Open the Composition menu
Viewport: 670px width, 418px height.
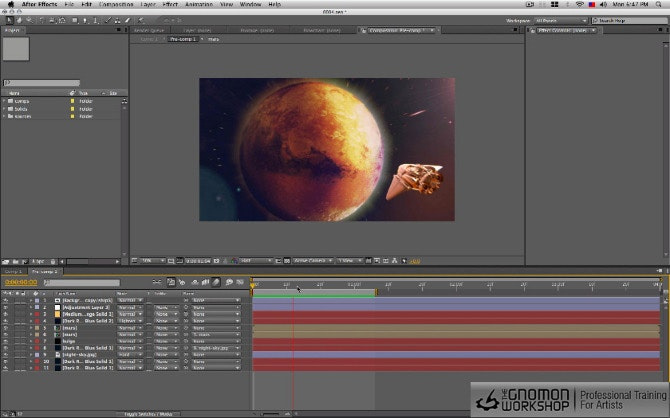tap(116, 4)
